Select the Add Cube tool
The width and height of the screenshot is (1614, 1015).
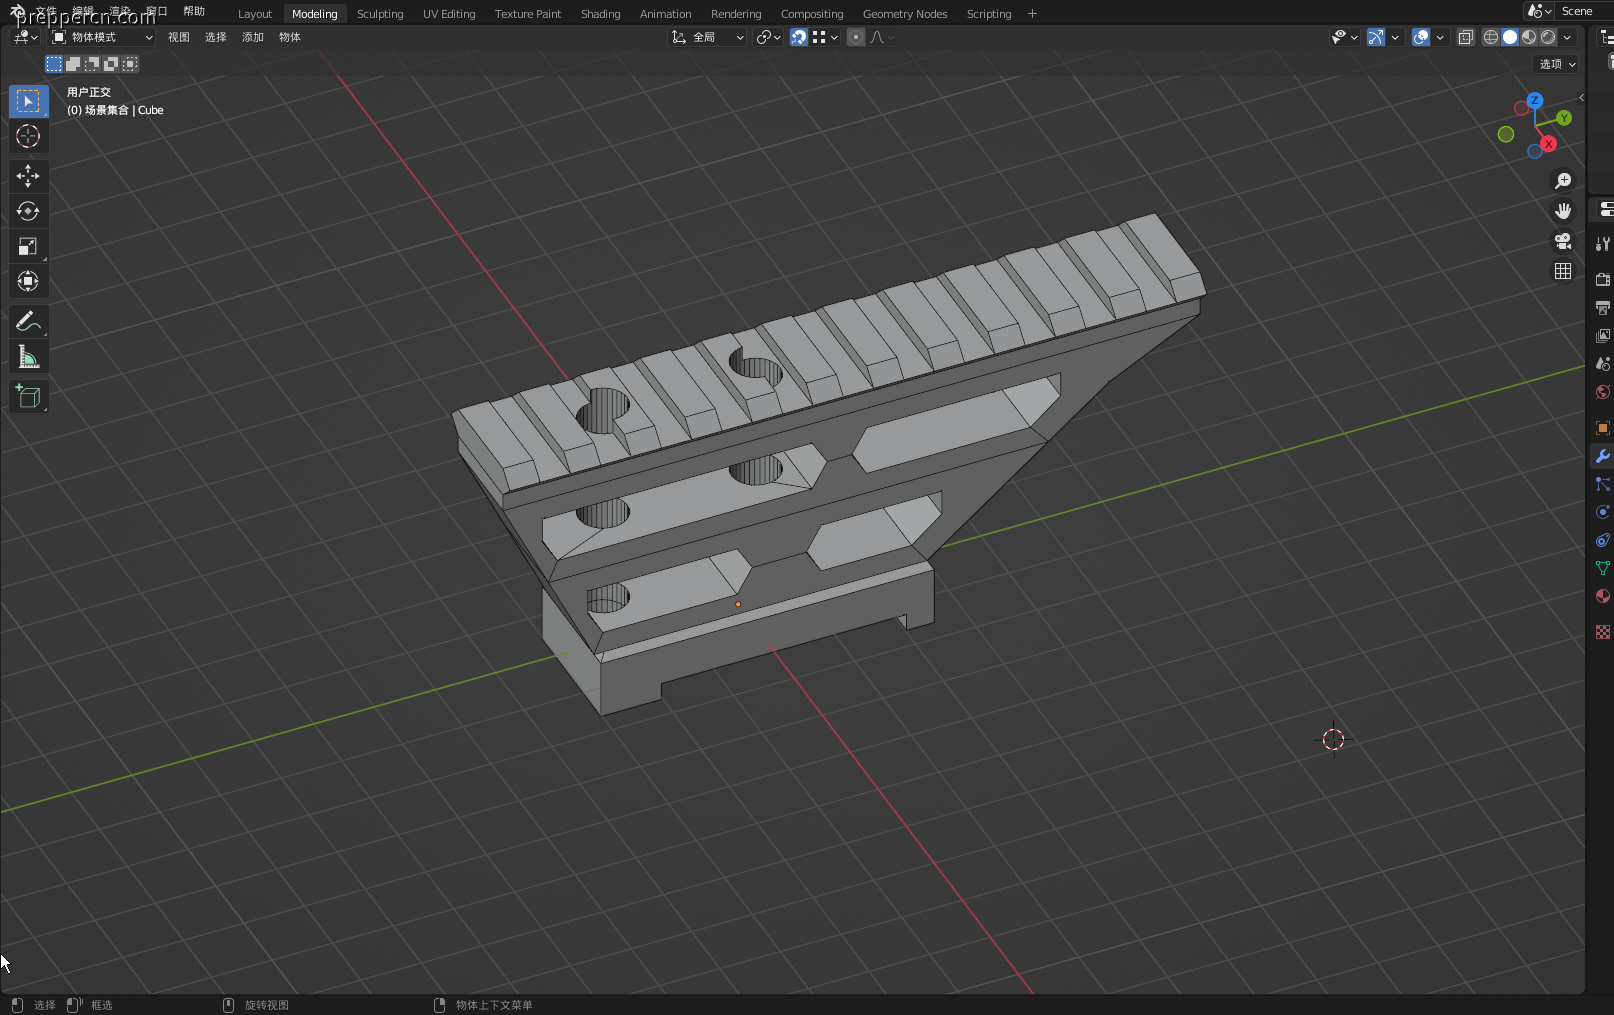click(x=28, y=396)
